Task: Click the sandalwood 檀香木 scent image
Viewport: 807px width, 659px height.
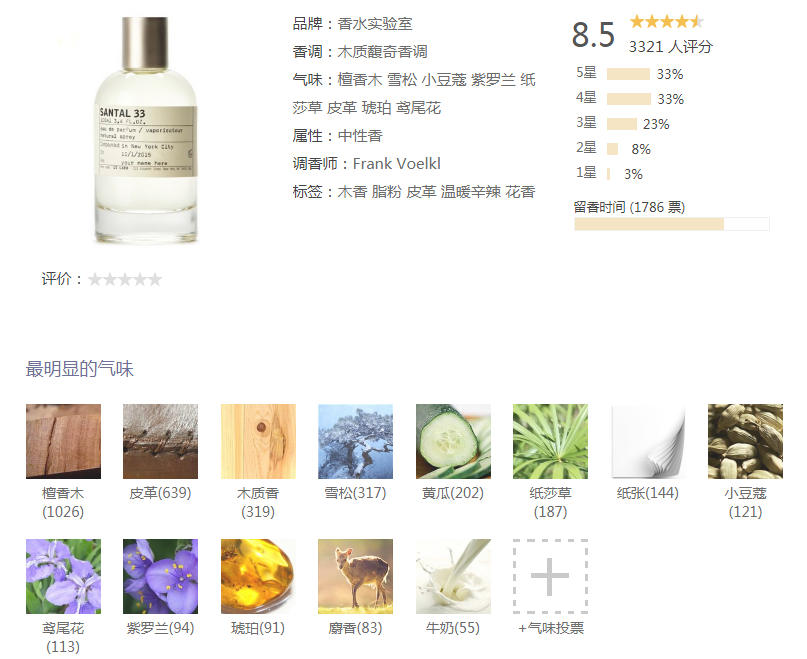Action: pos(63,441)
